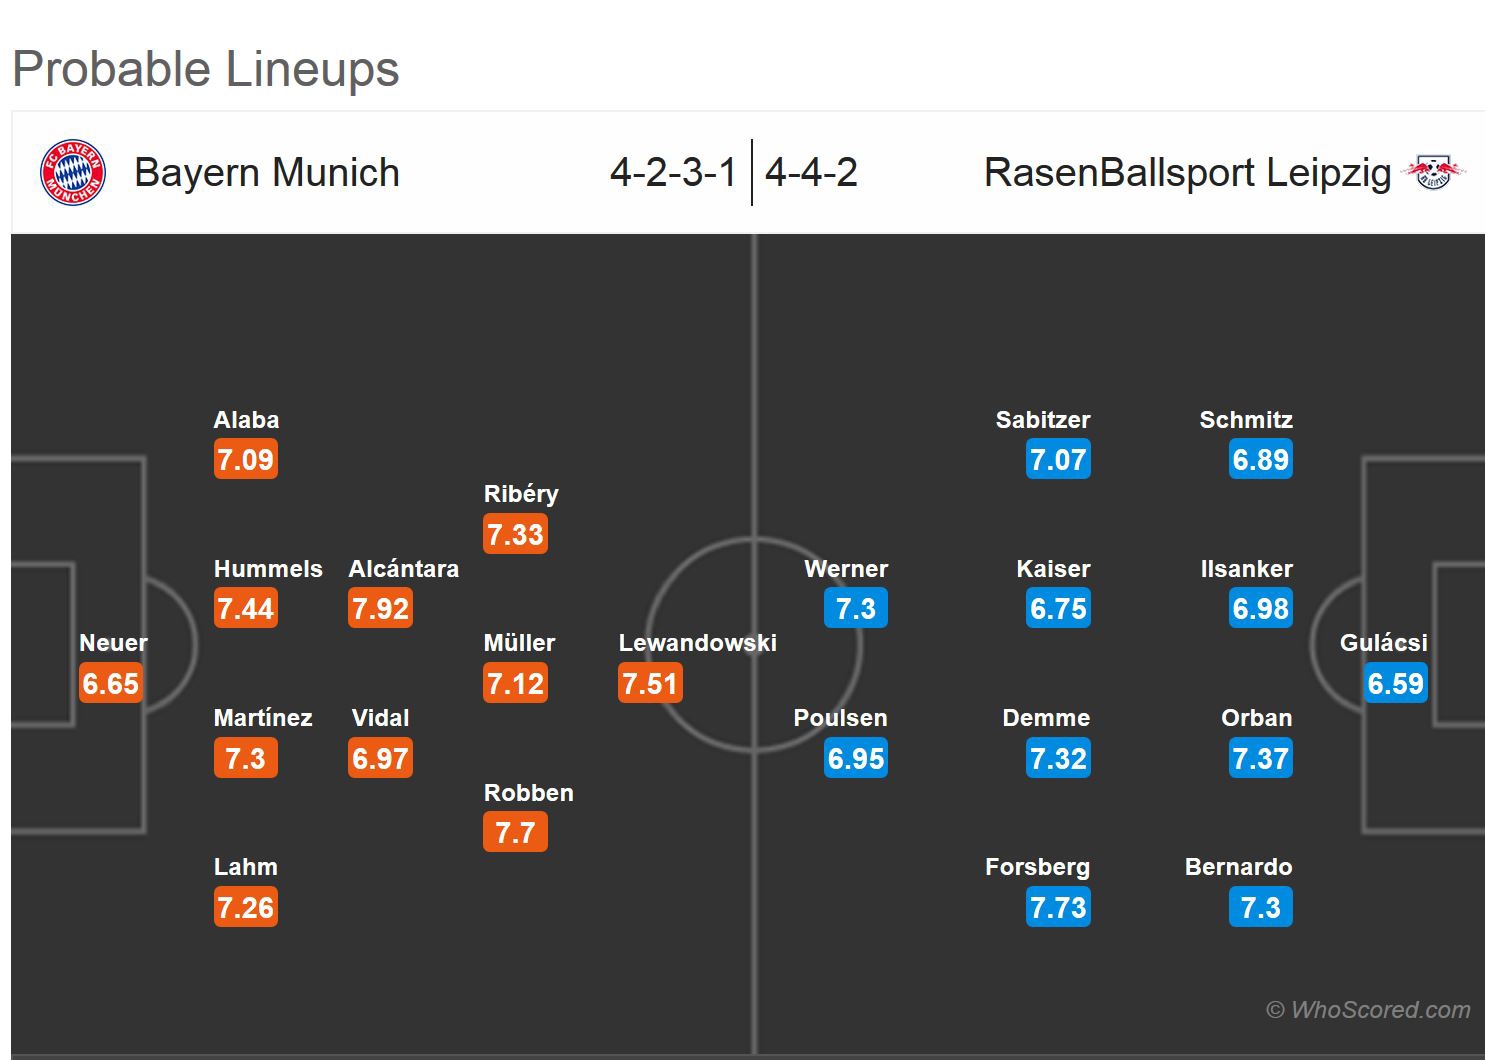Select Orban's 7.37 rating badge
This screenshot has height=1060, width=1485.
(1260, 758)
